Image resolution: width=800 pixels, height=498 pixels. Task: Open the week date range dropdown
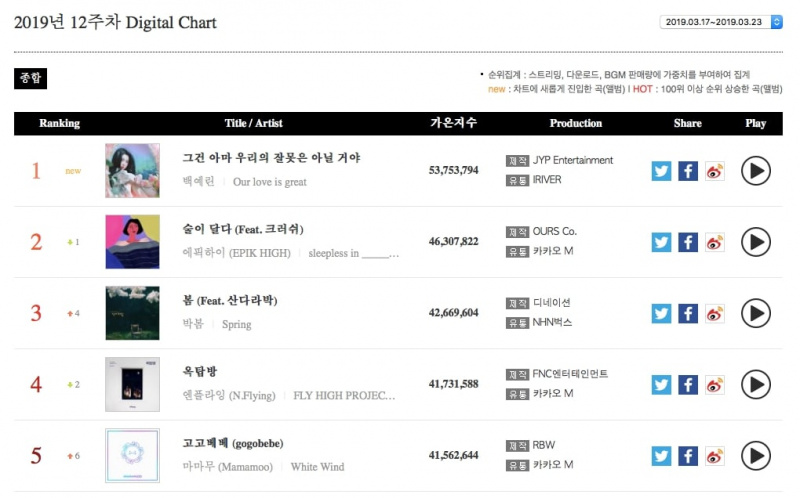pyautogui.click(x=721, y=22)
